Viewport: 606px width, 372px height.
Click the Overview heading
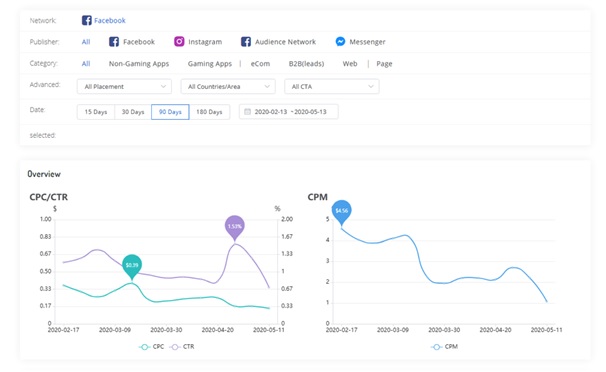[44, 174]
